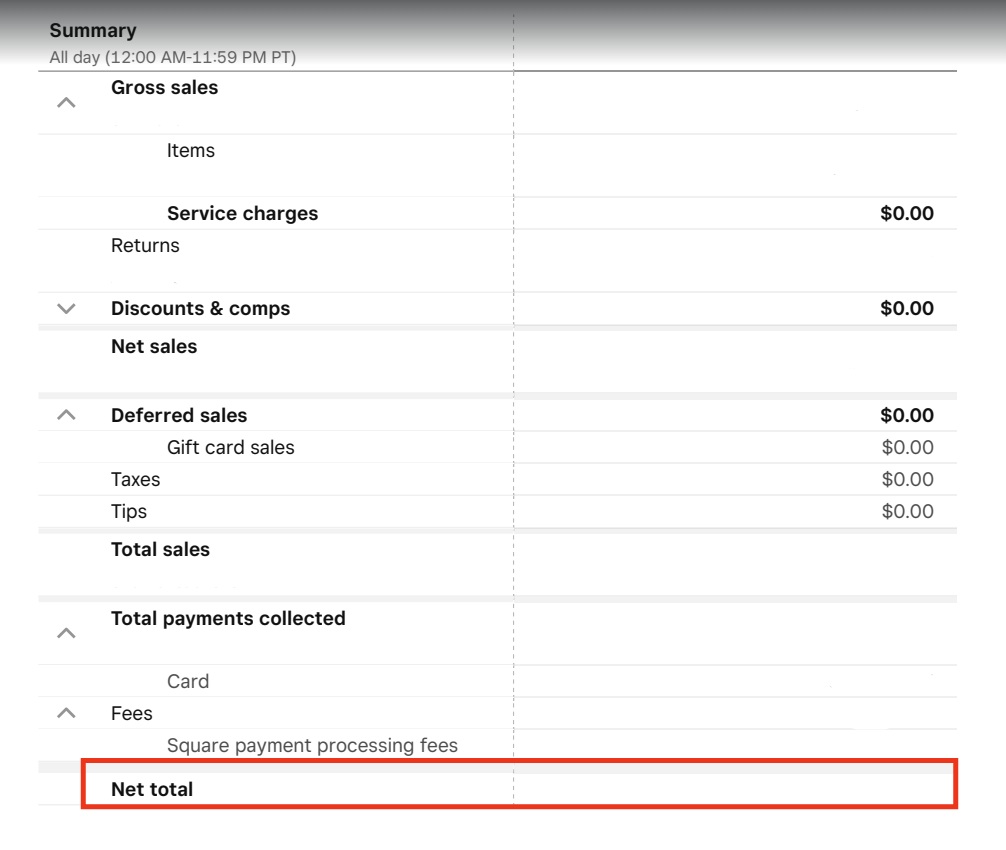The image size is (1006, 850).
Task: Select the Gift card sales label
Action: [230, 448]
